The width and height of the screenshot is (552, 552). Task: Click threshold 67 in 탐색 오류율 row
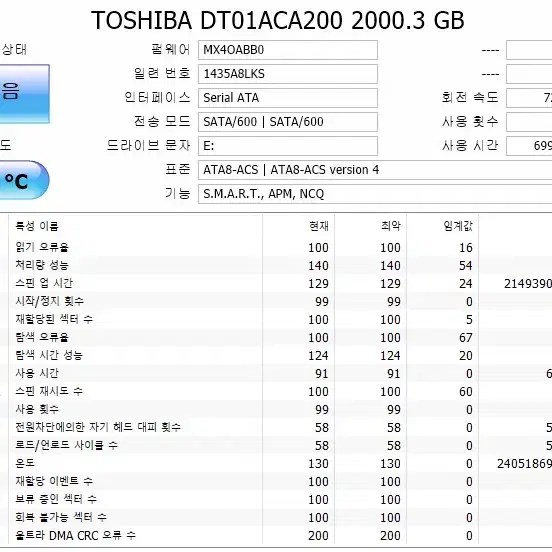click(466, 338)
